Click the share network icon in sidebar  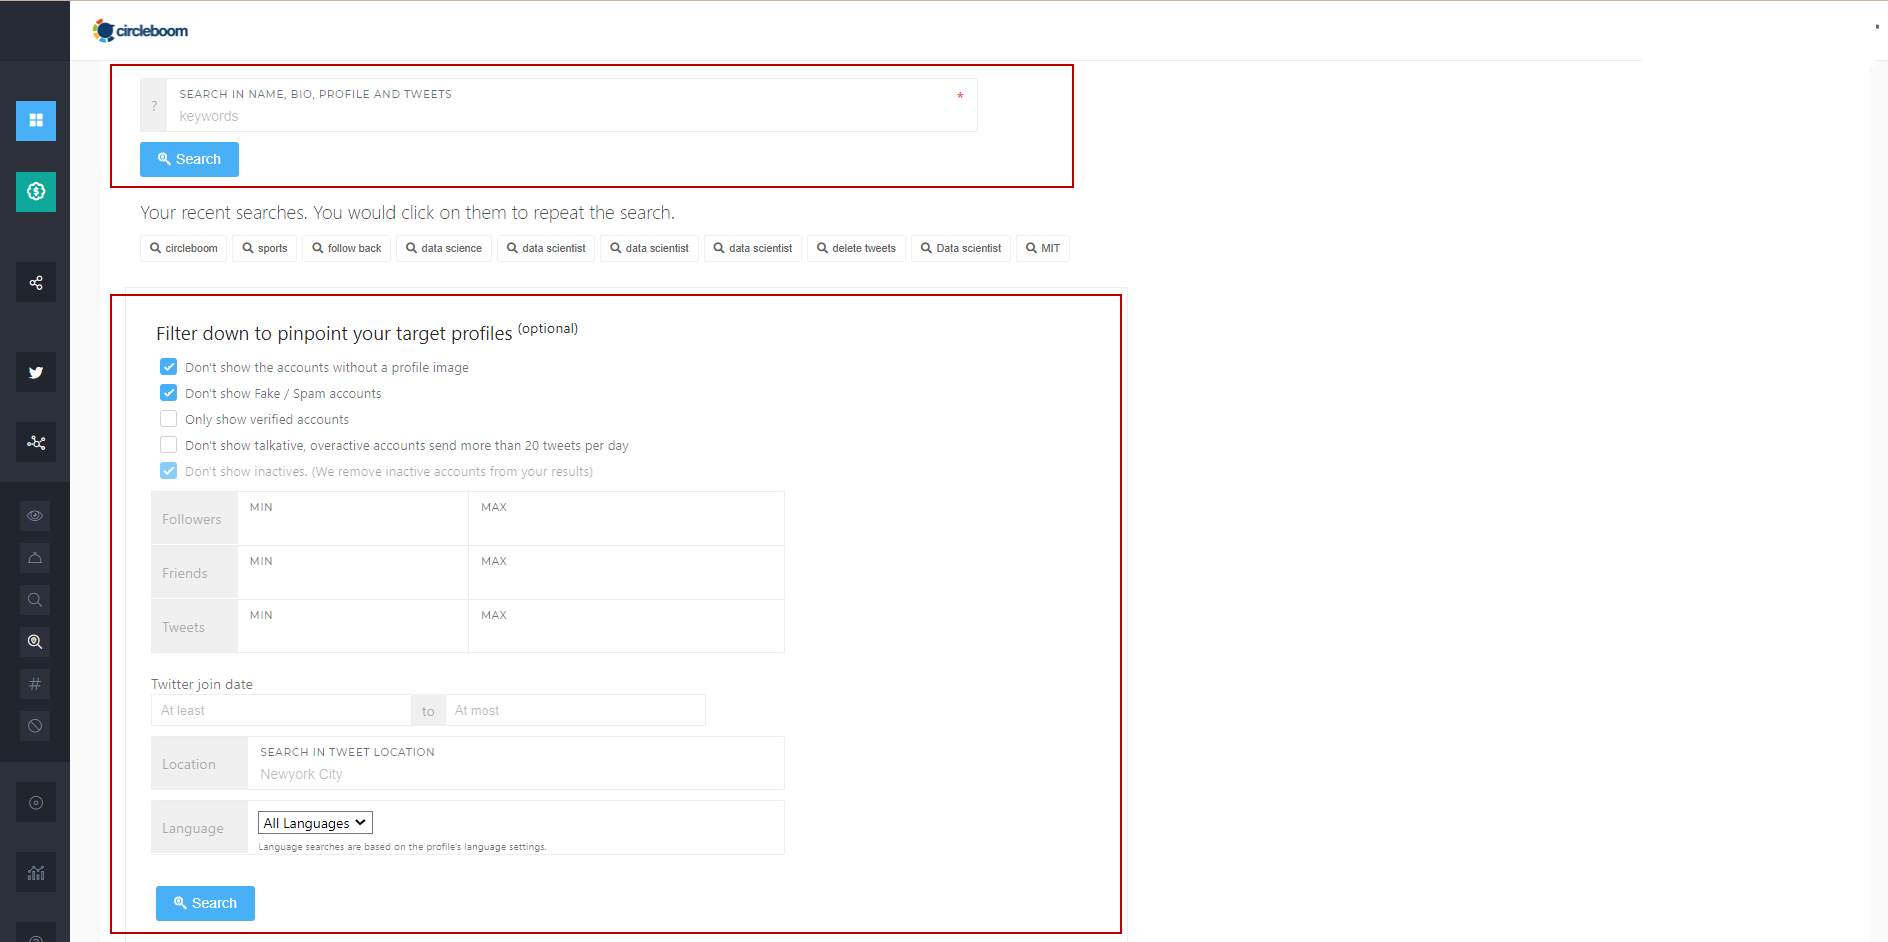36,282
